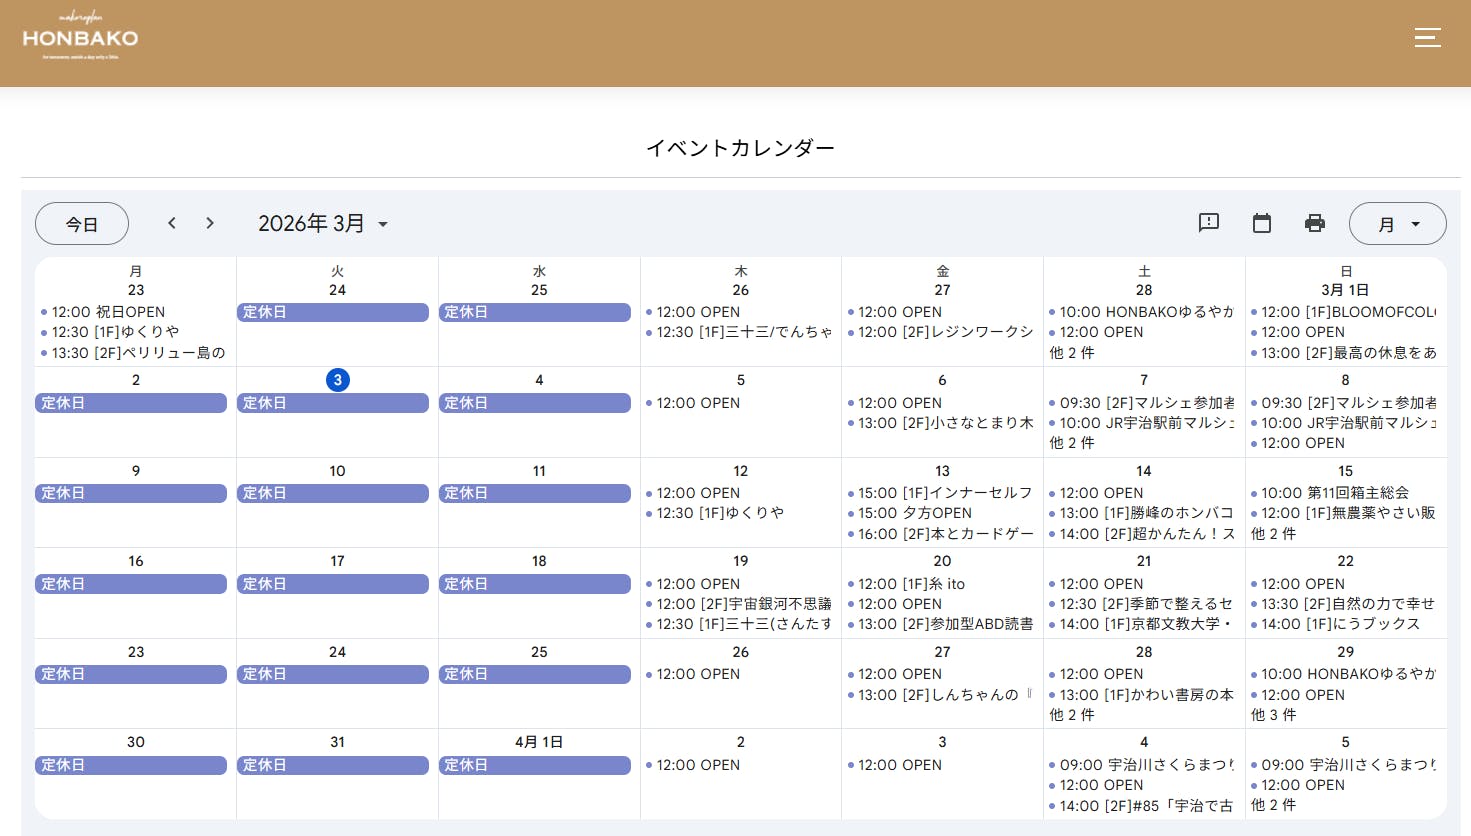
Task: Click the 今日 button
Action: (x=82, y=224)
